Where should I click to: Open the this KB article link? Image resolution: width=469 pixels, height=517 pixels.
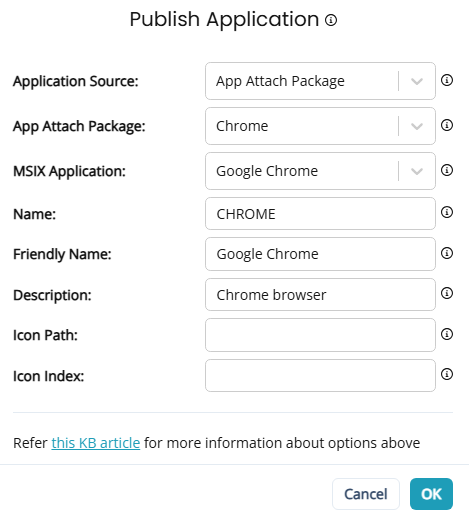click(96, 443)
